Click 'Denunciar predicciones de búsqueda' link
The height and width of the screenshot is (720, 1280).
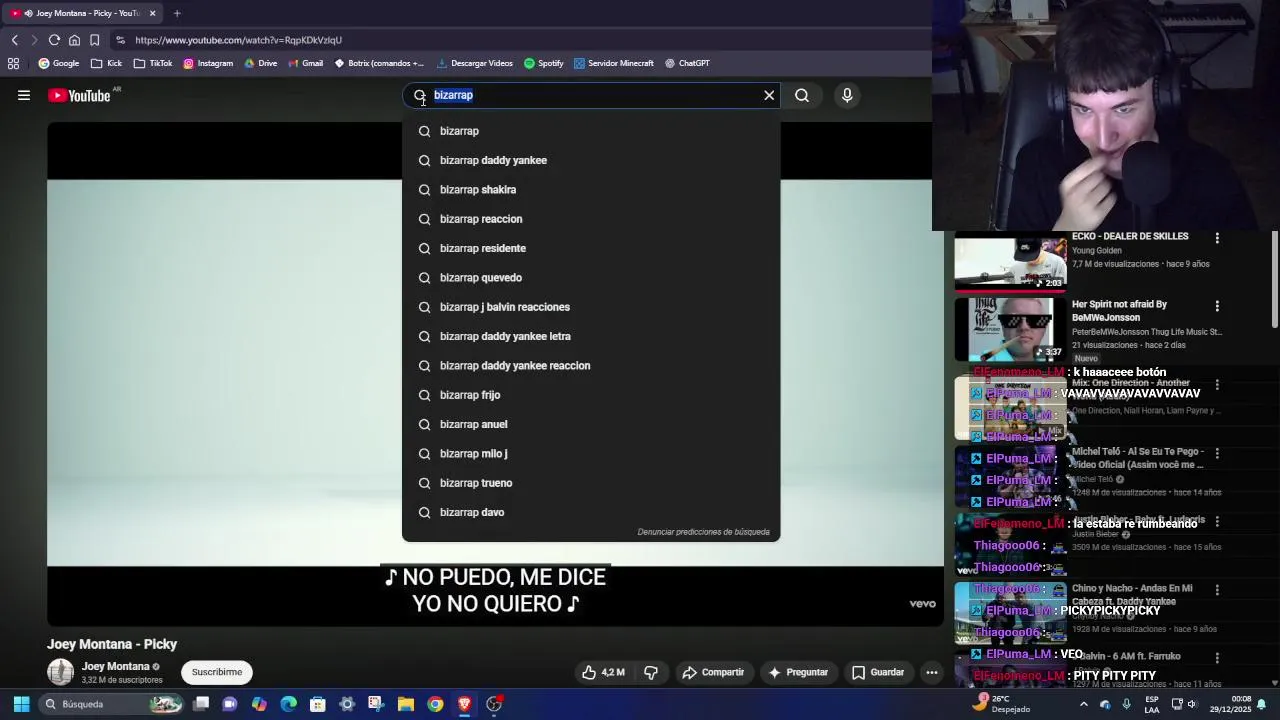(703, 532)
